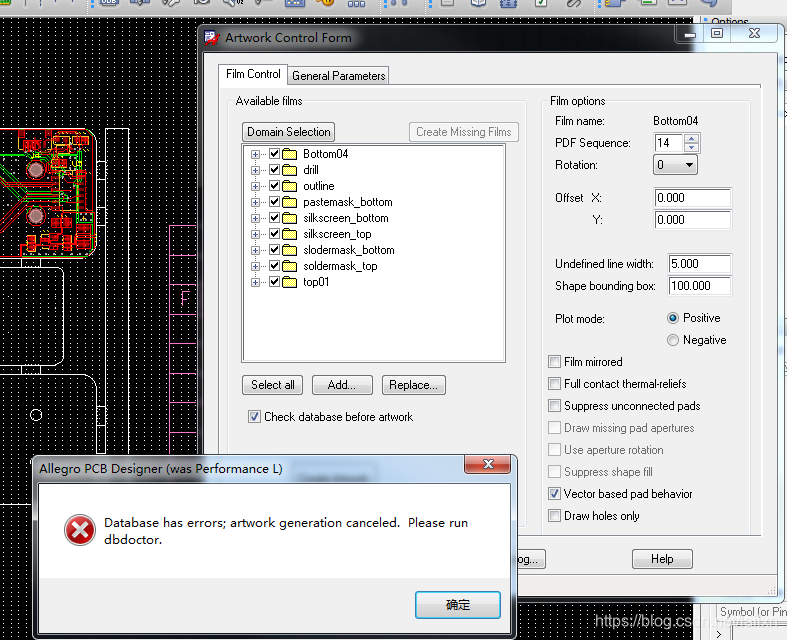Uncheck the soldermask_top film checkbox
Image resolution: width=787 pixels, height=640 pixels.
[x=274, y=266]
